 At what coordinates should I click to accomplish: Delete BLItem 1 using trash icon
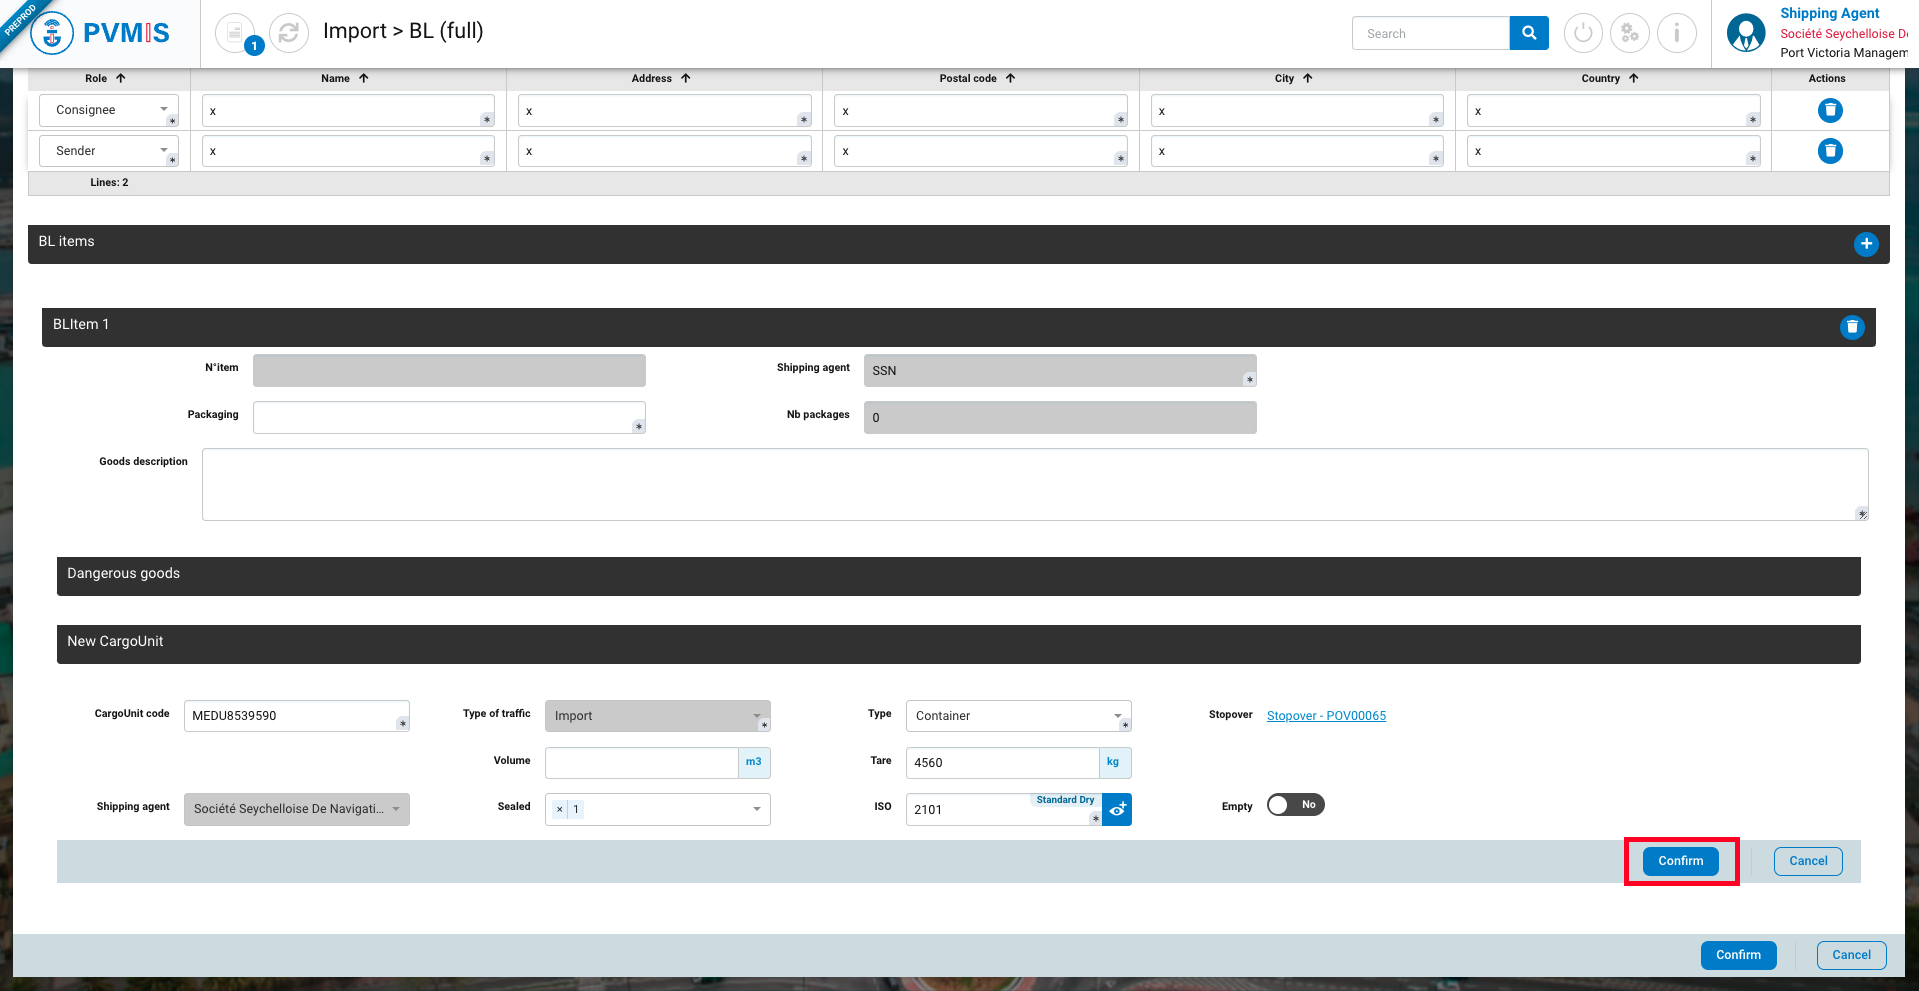click(x=1851, y=327)
